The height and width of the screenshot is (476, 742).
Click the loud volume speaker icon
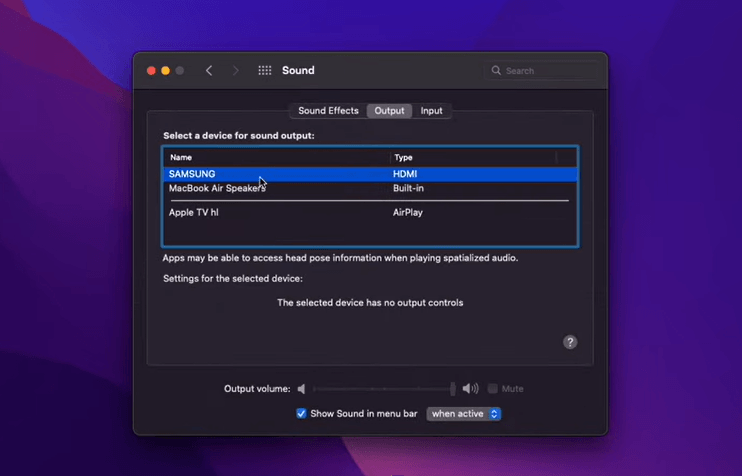coord(470,388)
